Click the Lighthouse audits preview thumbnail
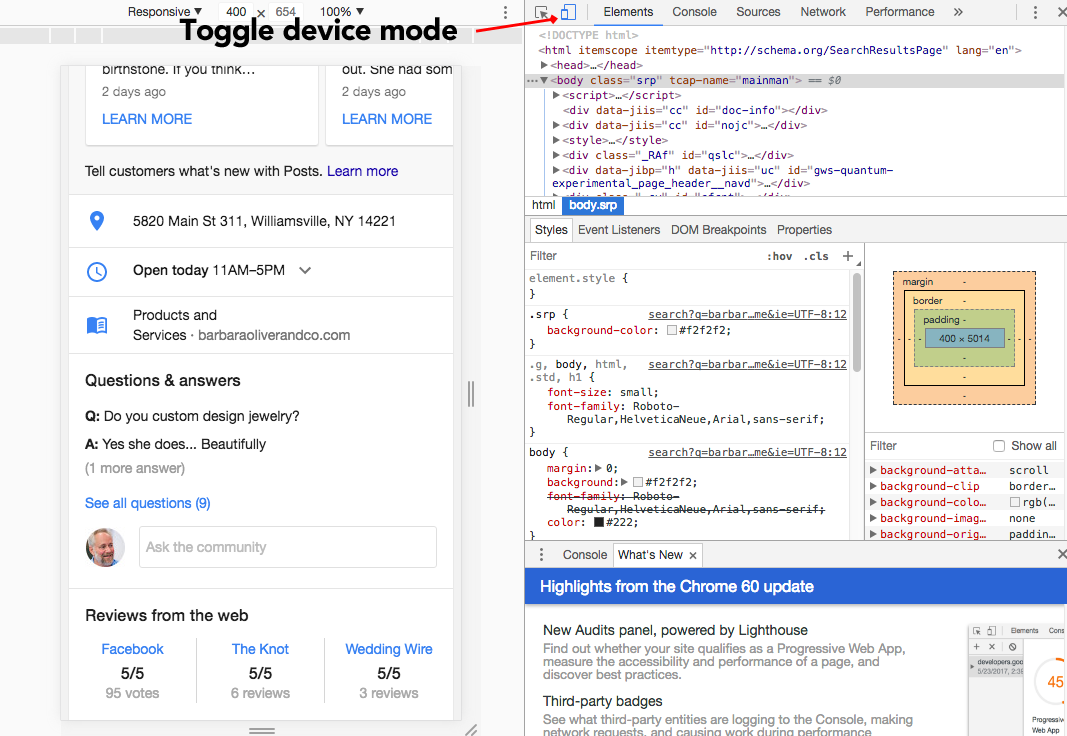Screen dimensions: 1067x736 click(1017, 680)
